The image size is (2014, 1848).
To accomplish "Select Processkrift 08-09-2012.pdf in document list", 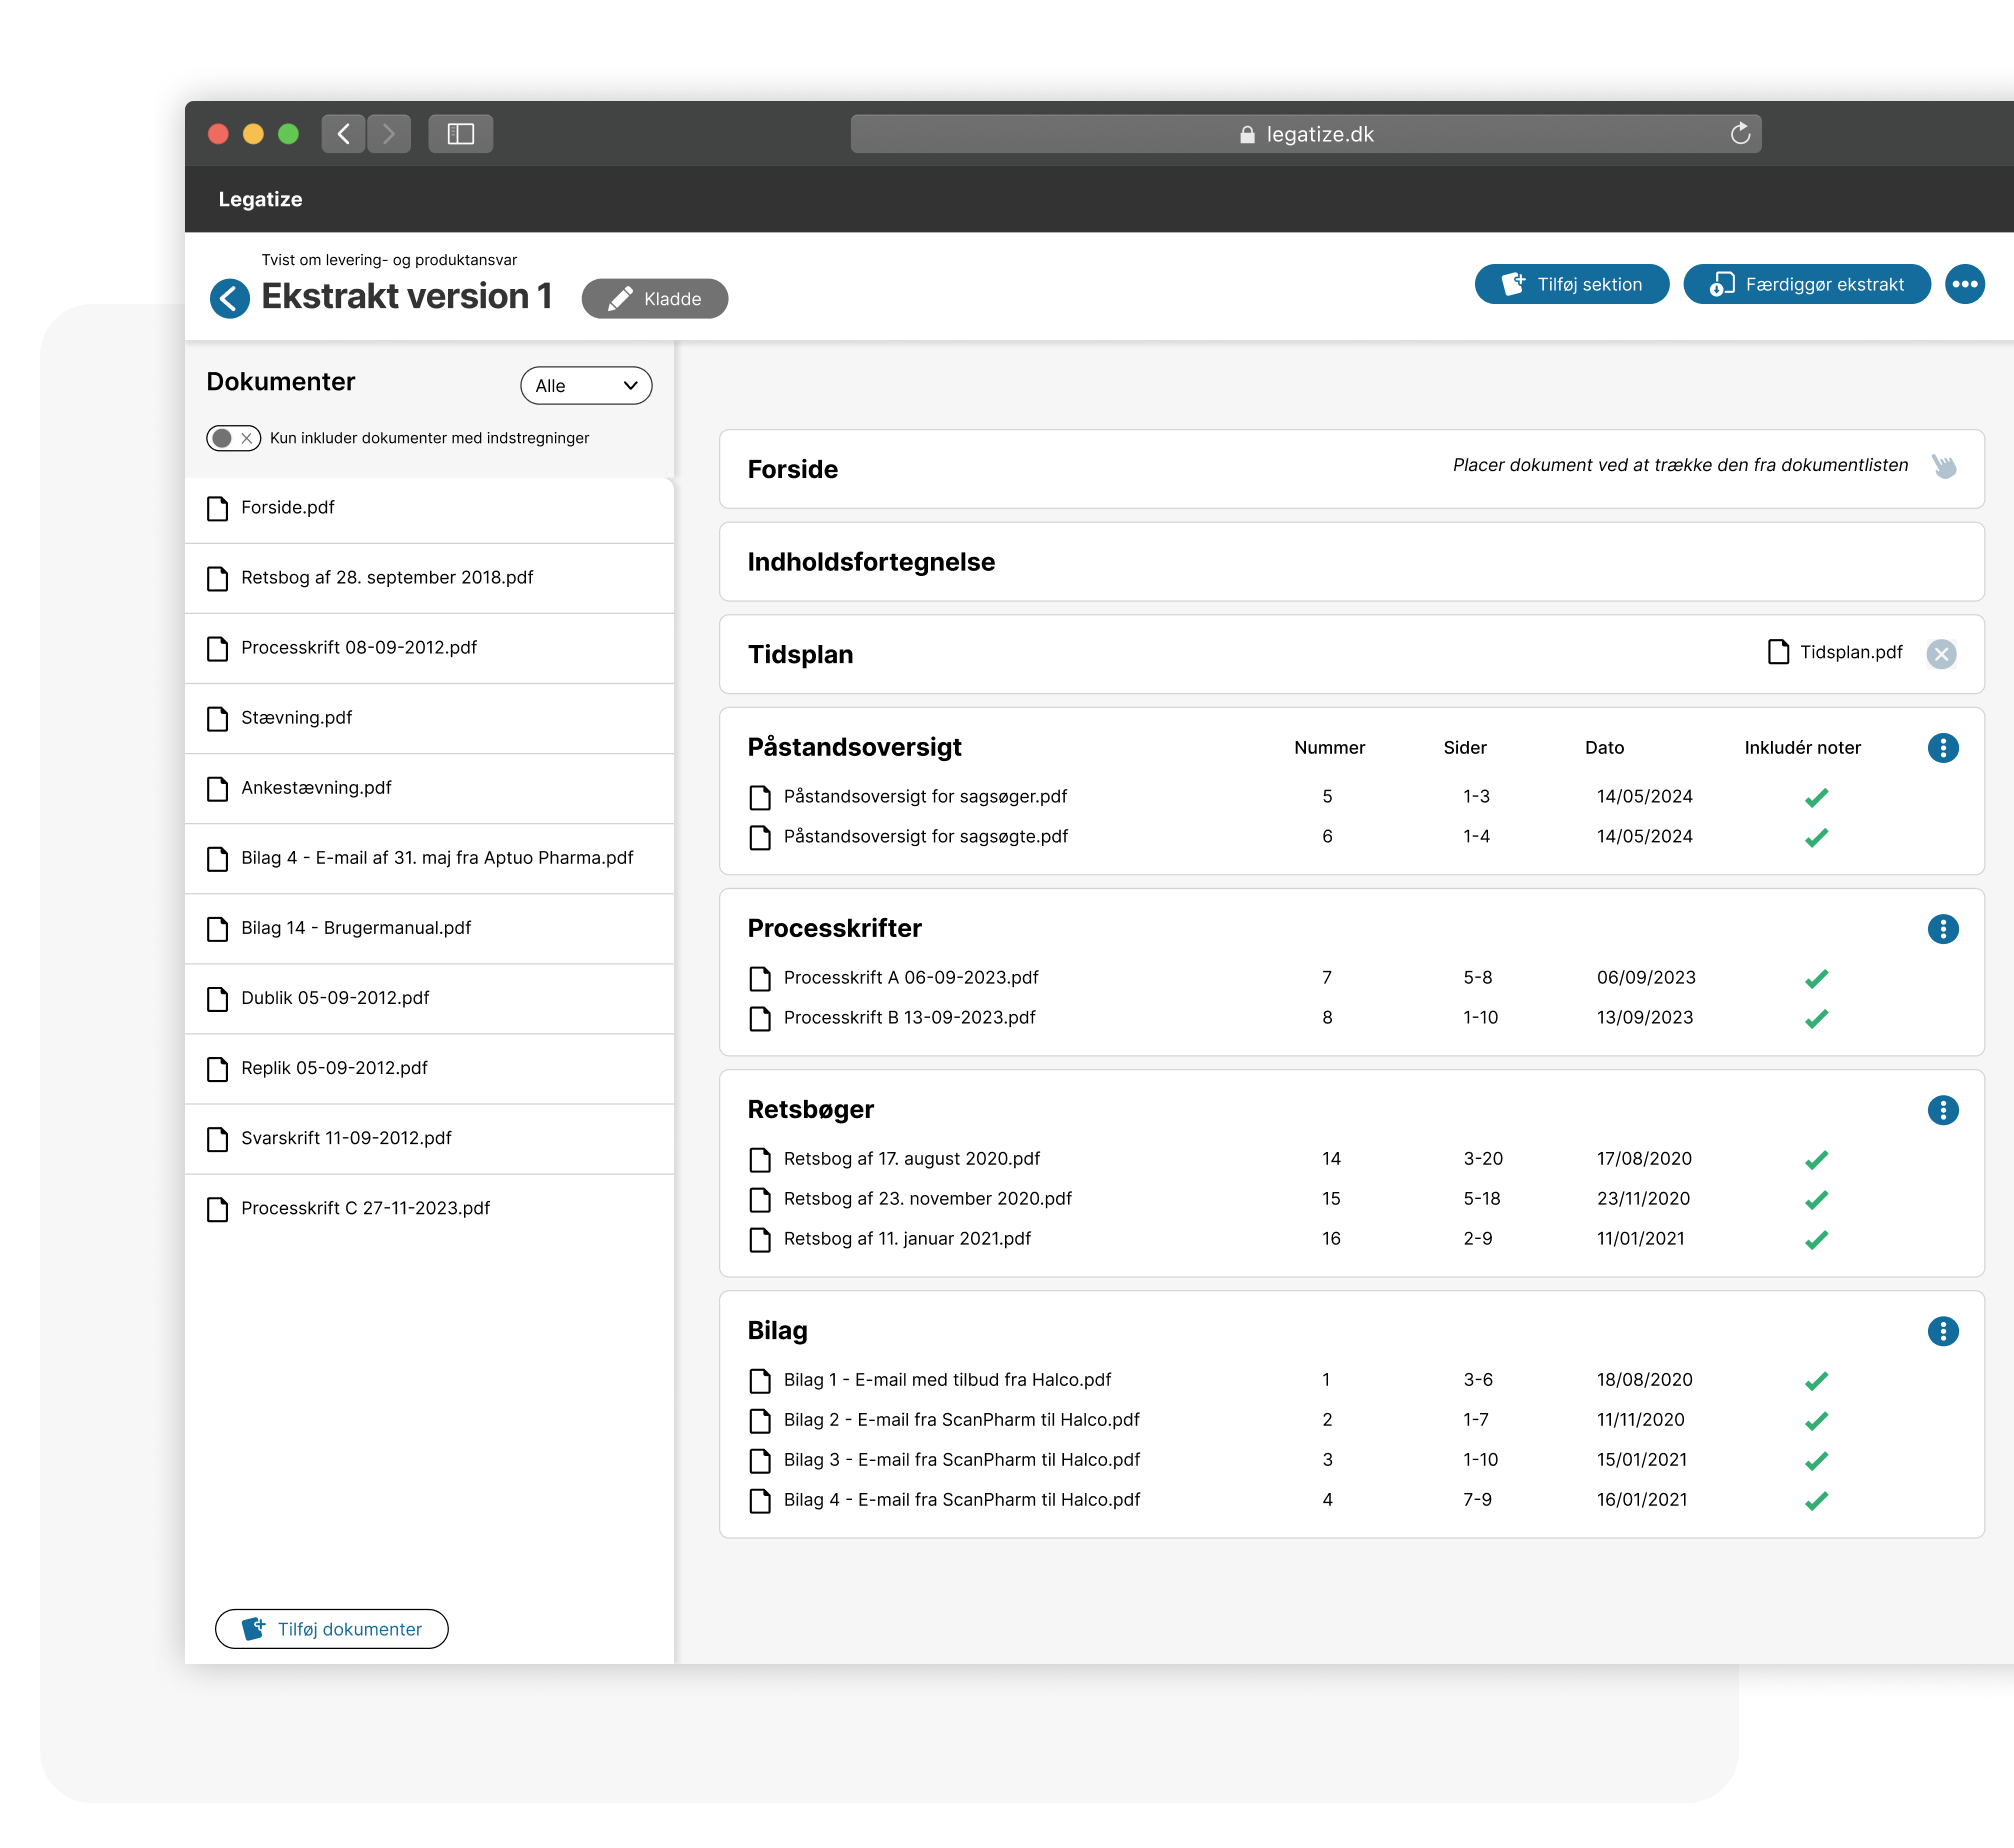I will coord(430,648).
